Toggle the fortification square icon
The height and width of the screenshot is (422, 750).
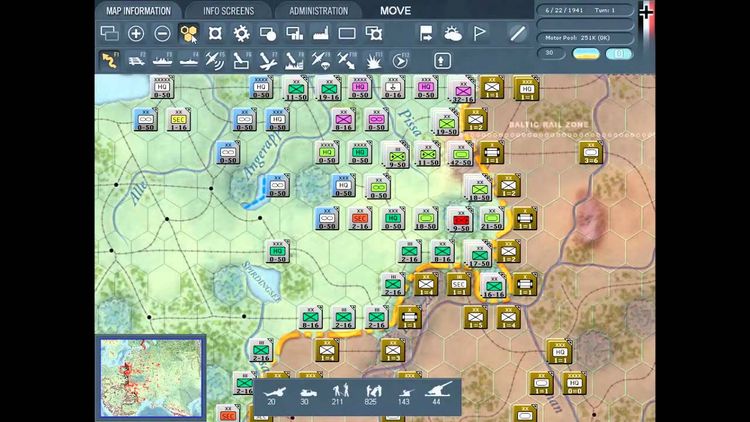[215, 33]
